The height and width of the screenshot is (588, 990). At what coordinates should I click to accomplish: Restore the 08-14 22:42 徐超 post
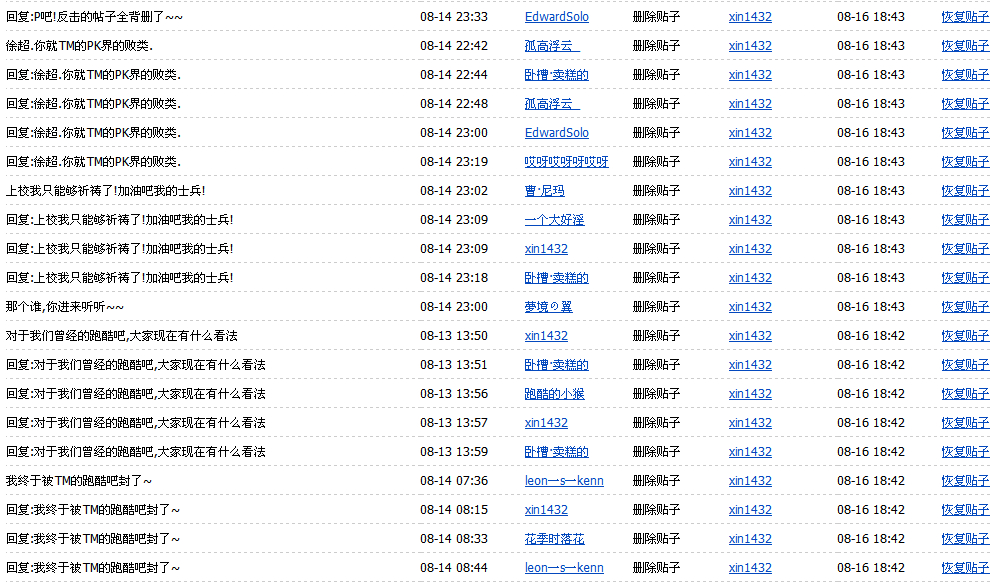tap(965, 46)
